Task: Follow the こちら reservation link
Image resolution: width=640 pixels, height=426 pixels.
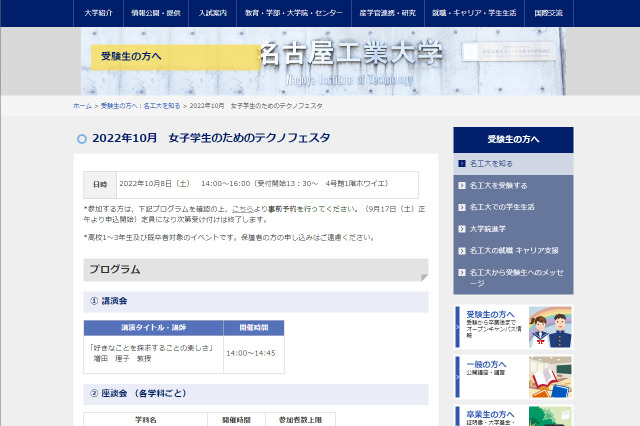Action: pyautogui.click(x=242, y=209)
